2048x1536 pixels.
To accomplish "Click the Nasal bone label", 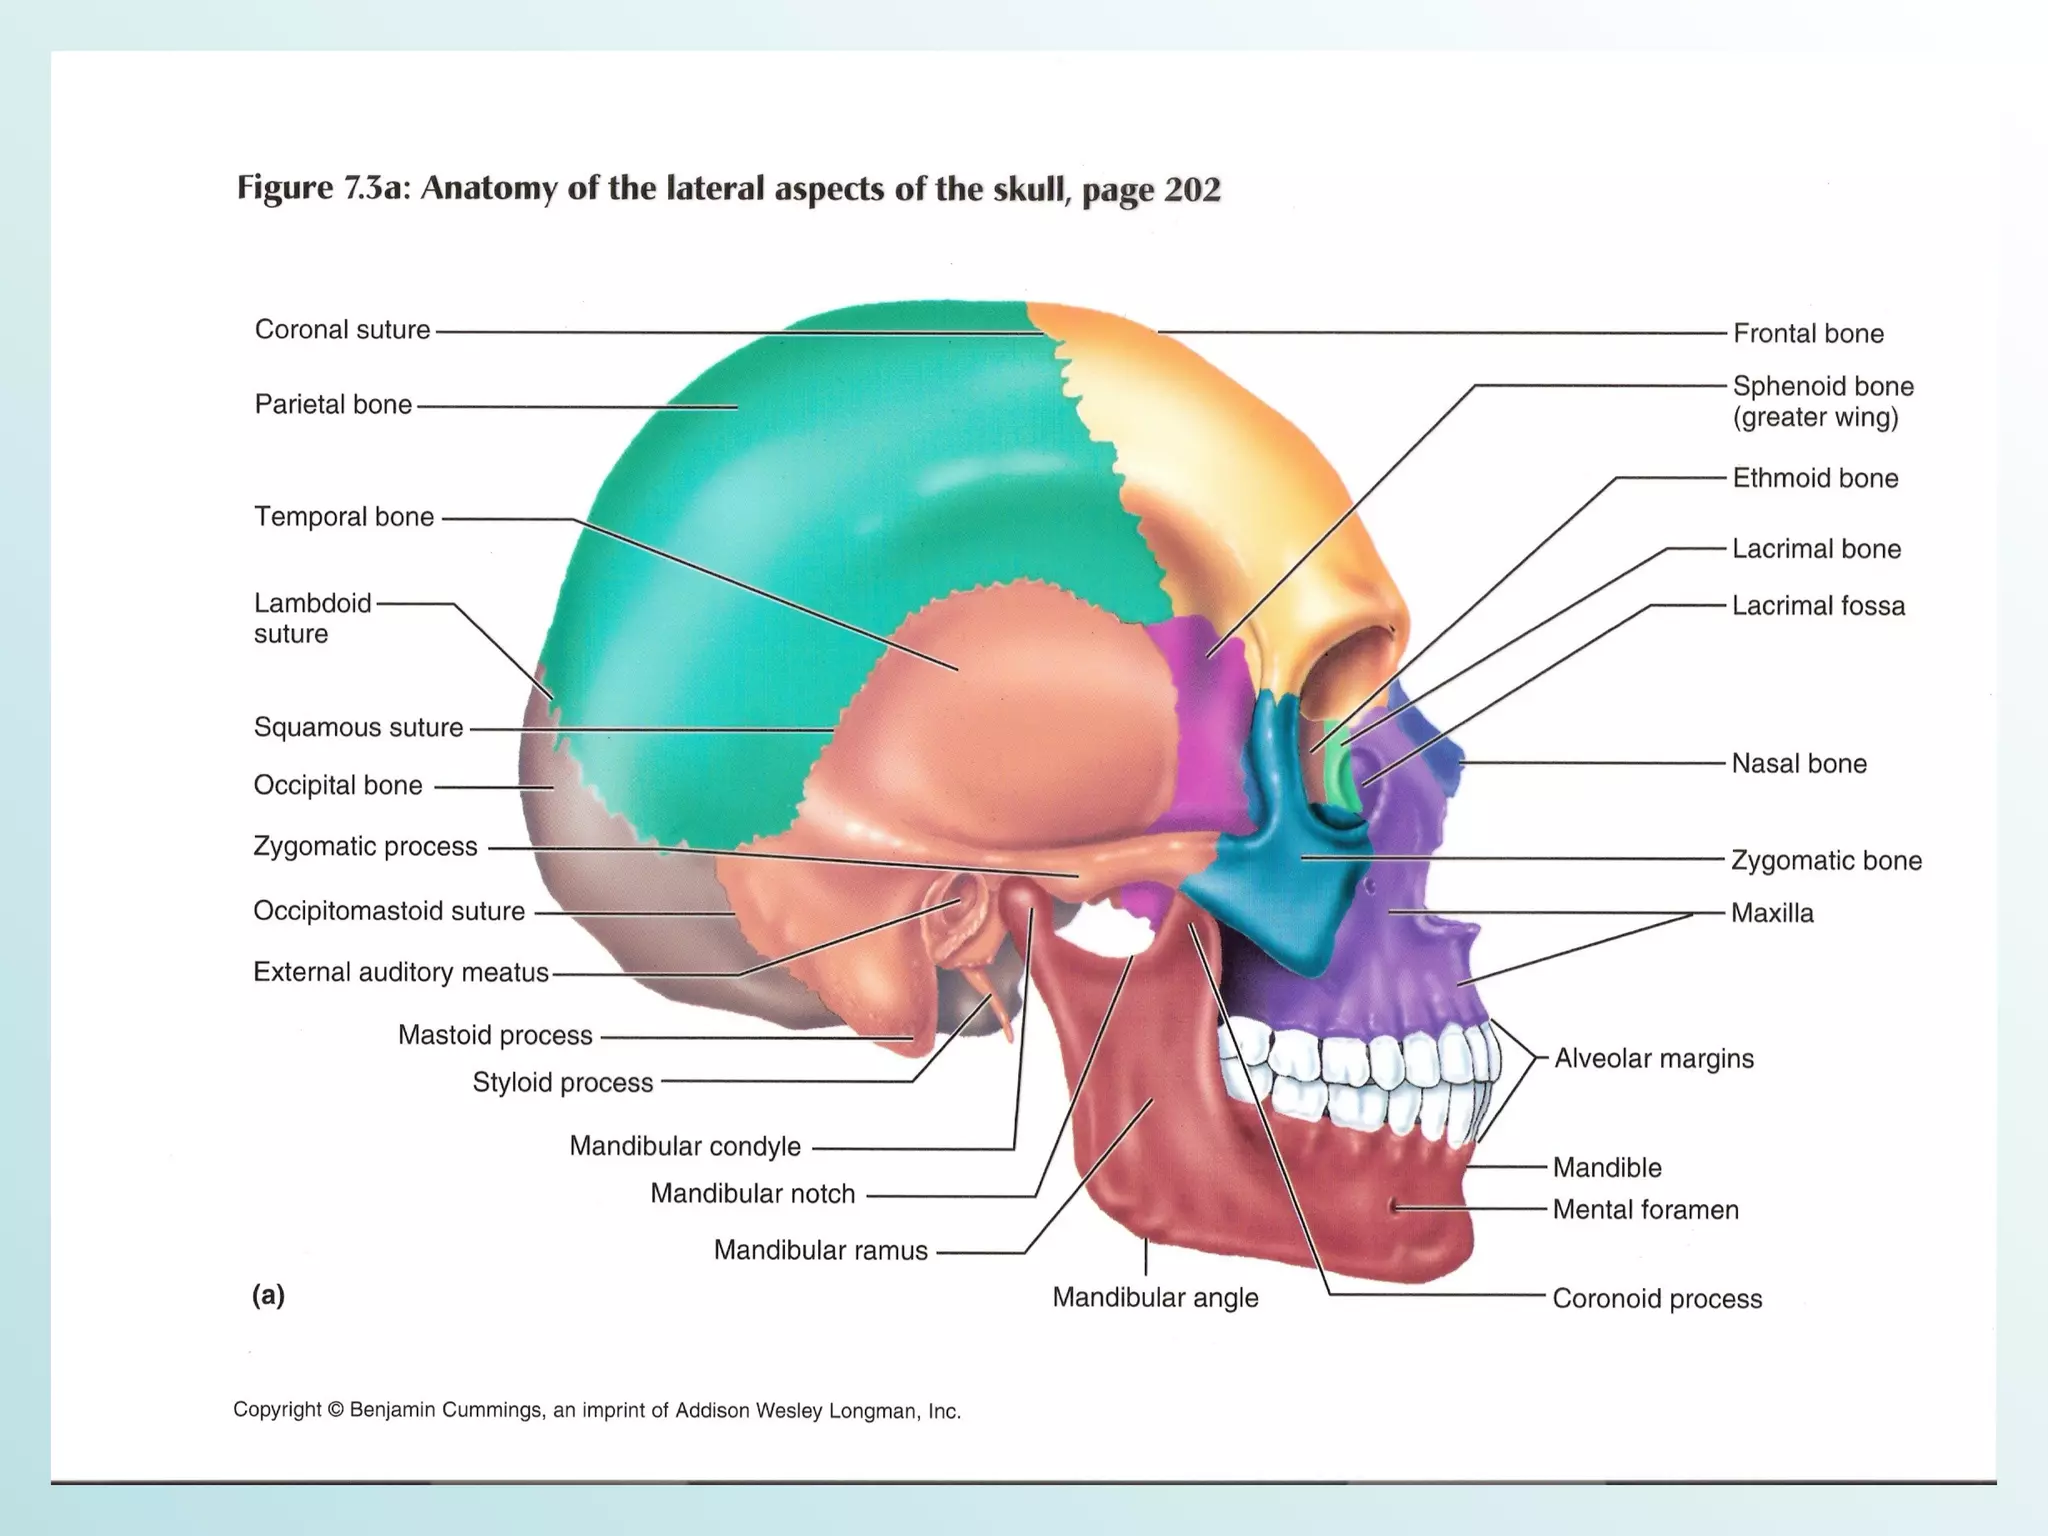I will click(1799, 764).
